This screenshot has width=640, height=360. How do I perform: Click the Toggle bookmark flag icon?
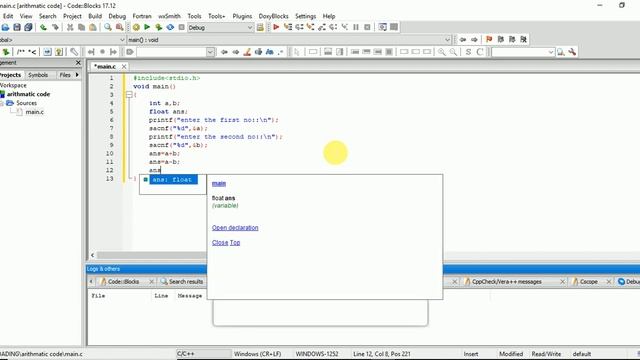click(489, 40)
